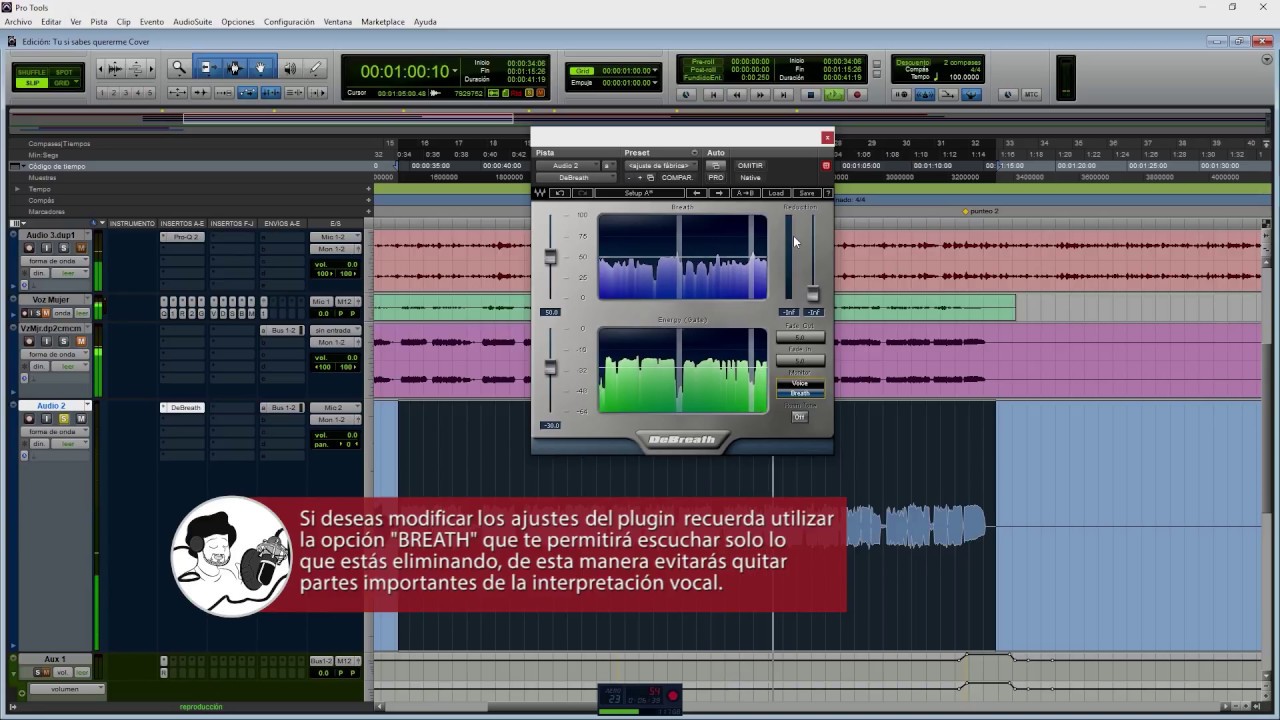Viewport: 1280px width, 720px height.
Task: Open the AudioSuite menu
Action: (x=192, y=21)
